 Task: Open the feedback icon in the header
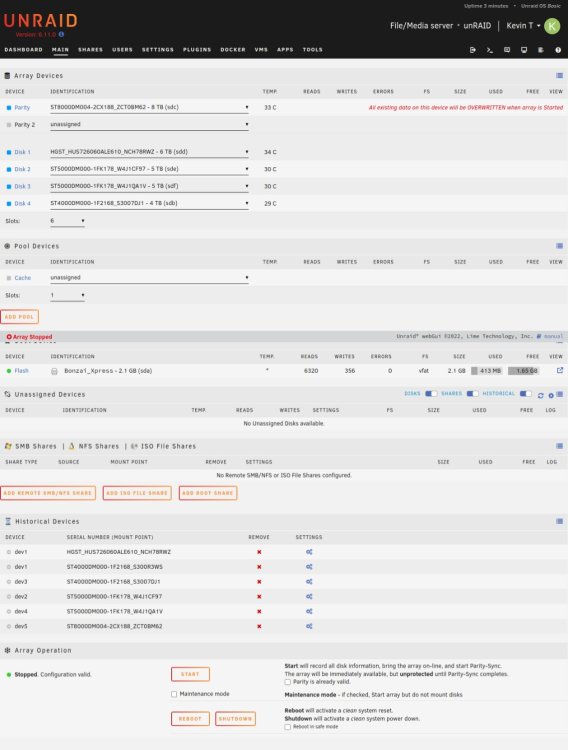pos(507,50)
